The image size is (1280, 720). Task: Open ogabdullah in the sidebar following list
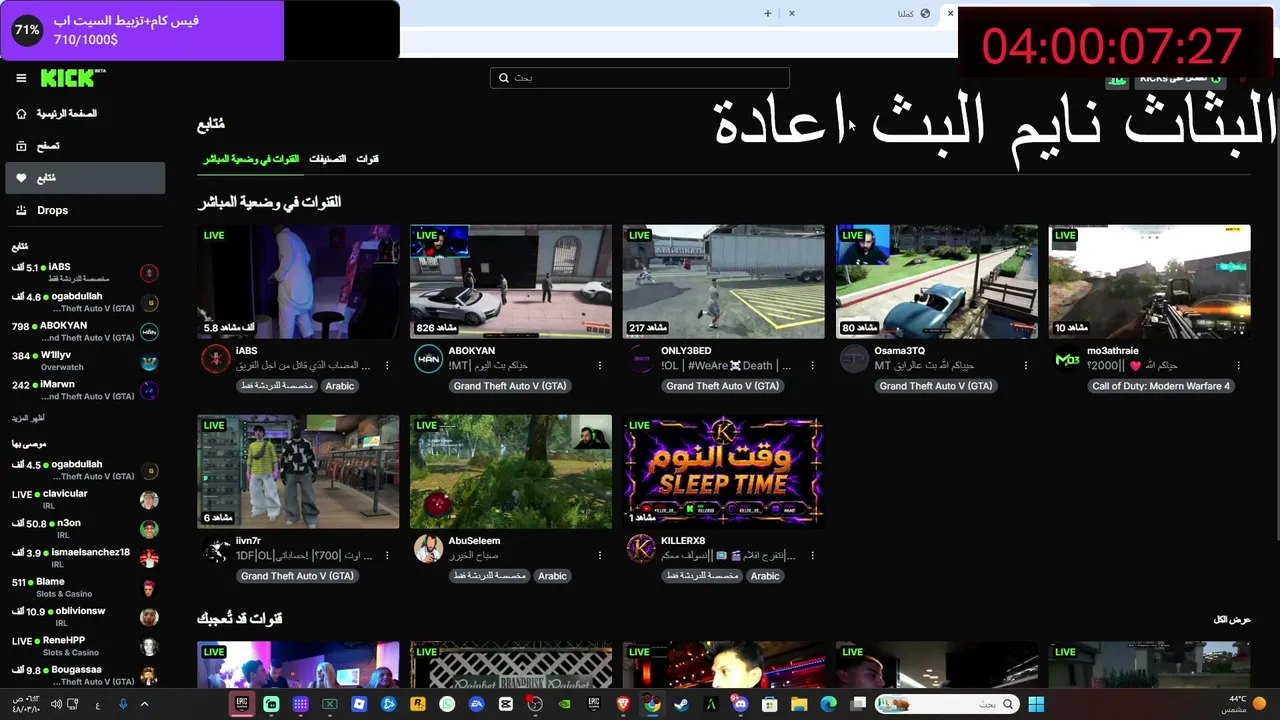pyautogui.click(x=85, y=302)
